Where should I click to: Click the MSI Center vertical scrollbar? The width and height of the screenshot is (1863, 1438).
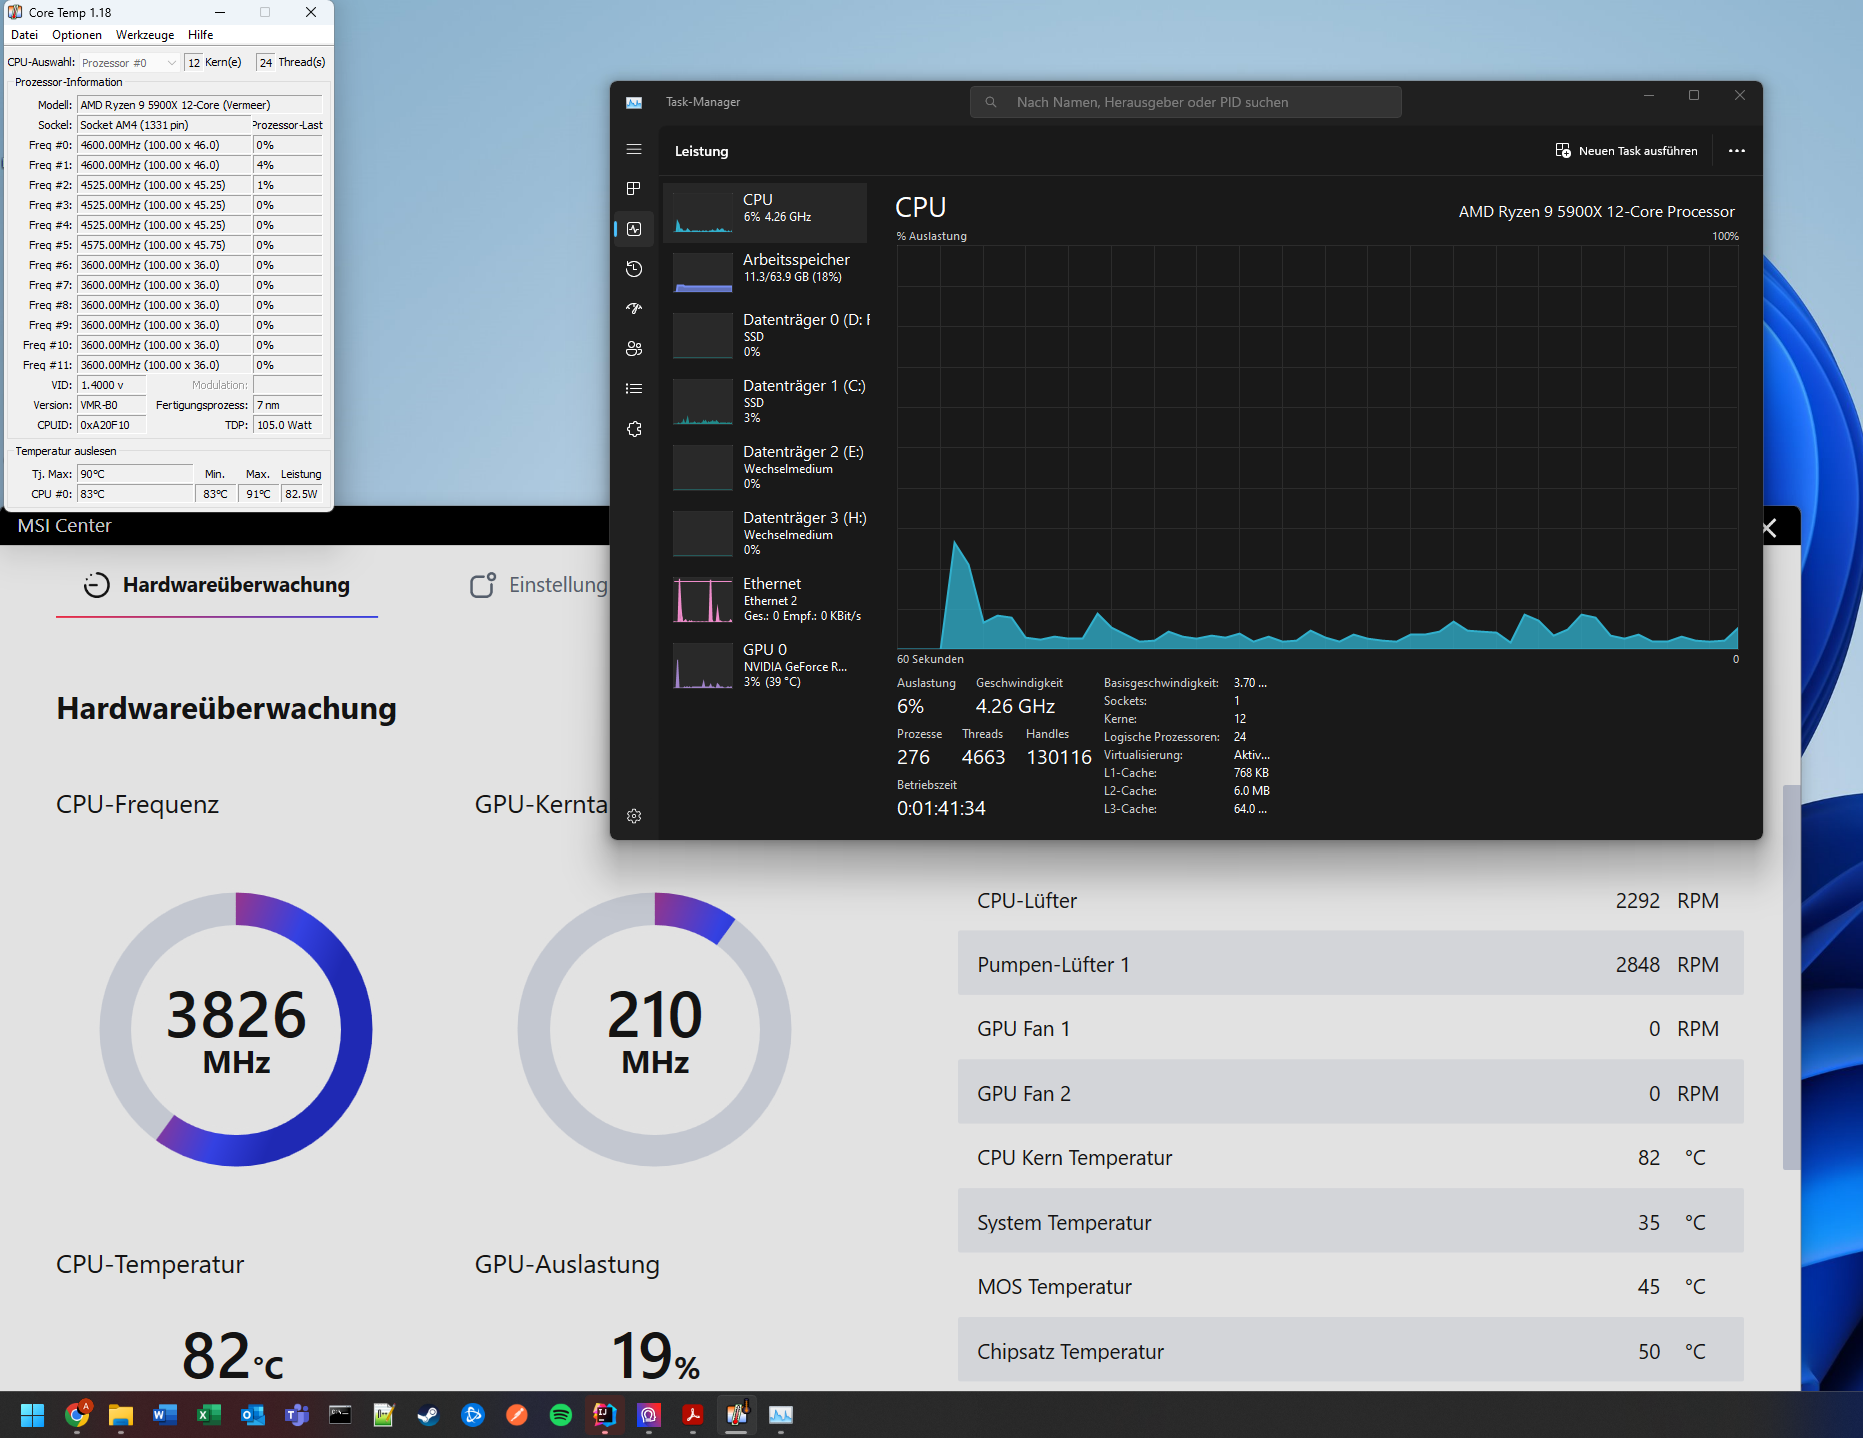[x=1791, y=976]
